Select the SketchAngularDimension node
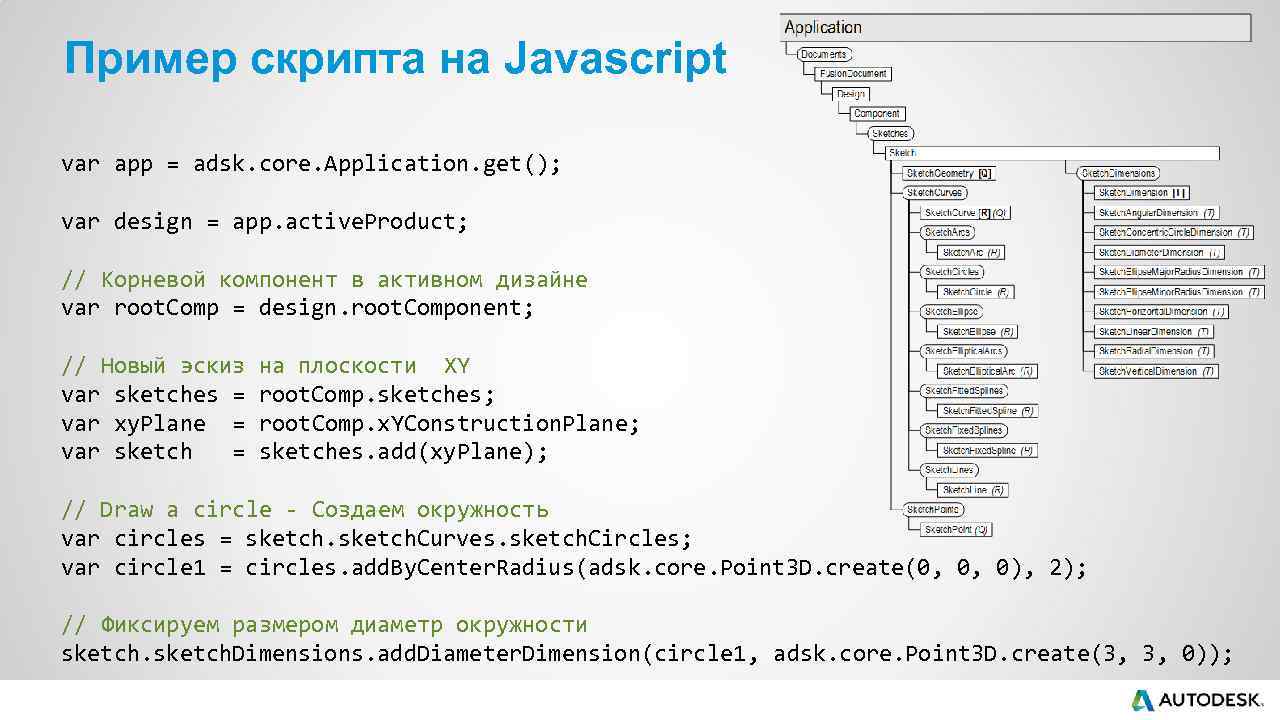The width and height of the screenshot is (1280, 720). click(1159, 213)
